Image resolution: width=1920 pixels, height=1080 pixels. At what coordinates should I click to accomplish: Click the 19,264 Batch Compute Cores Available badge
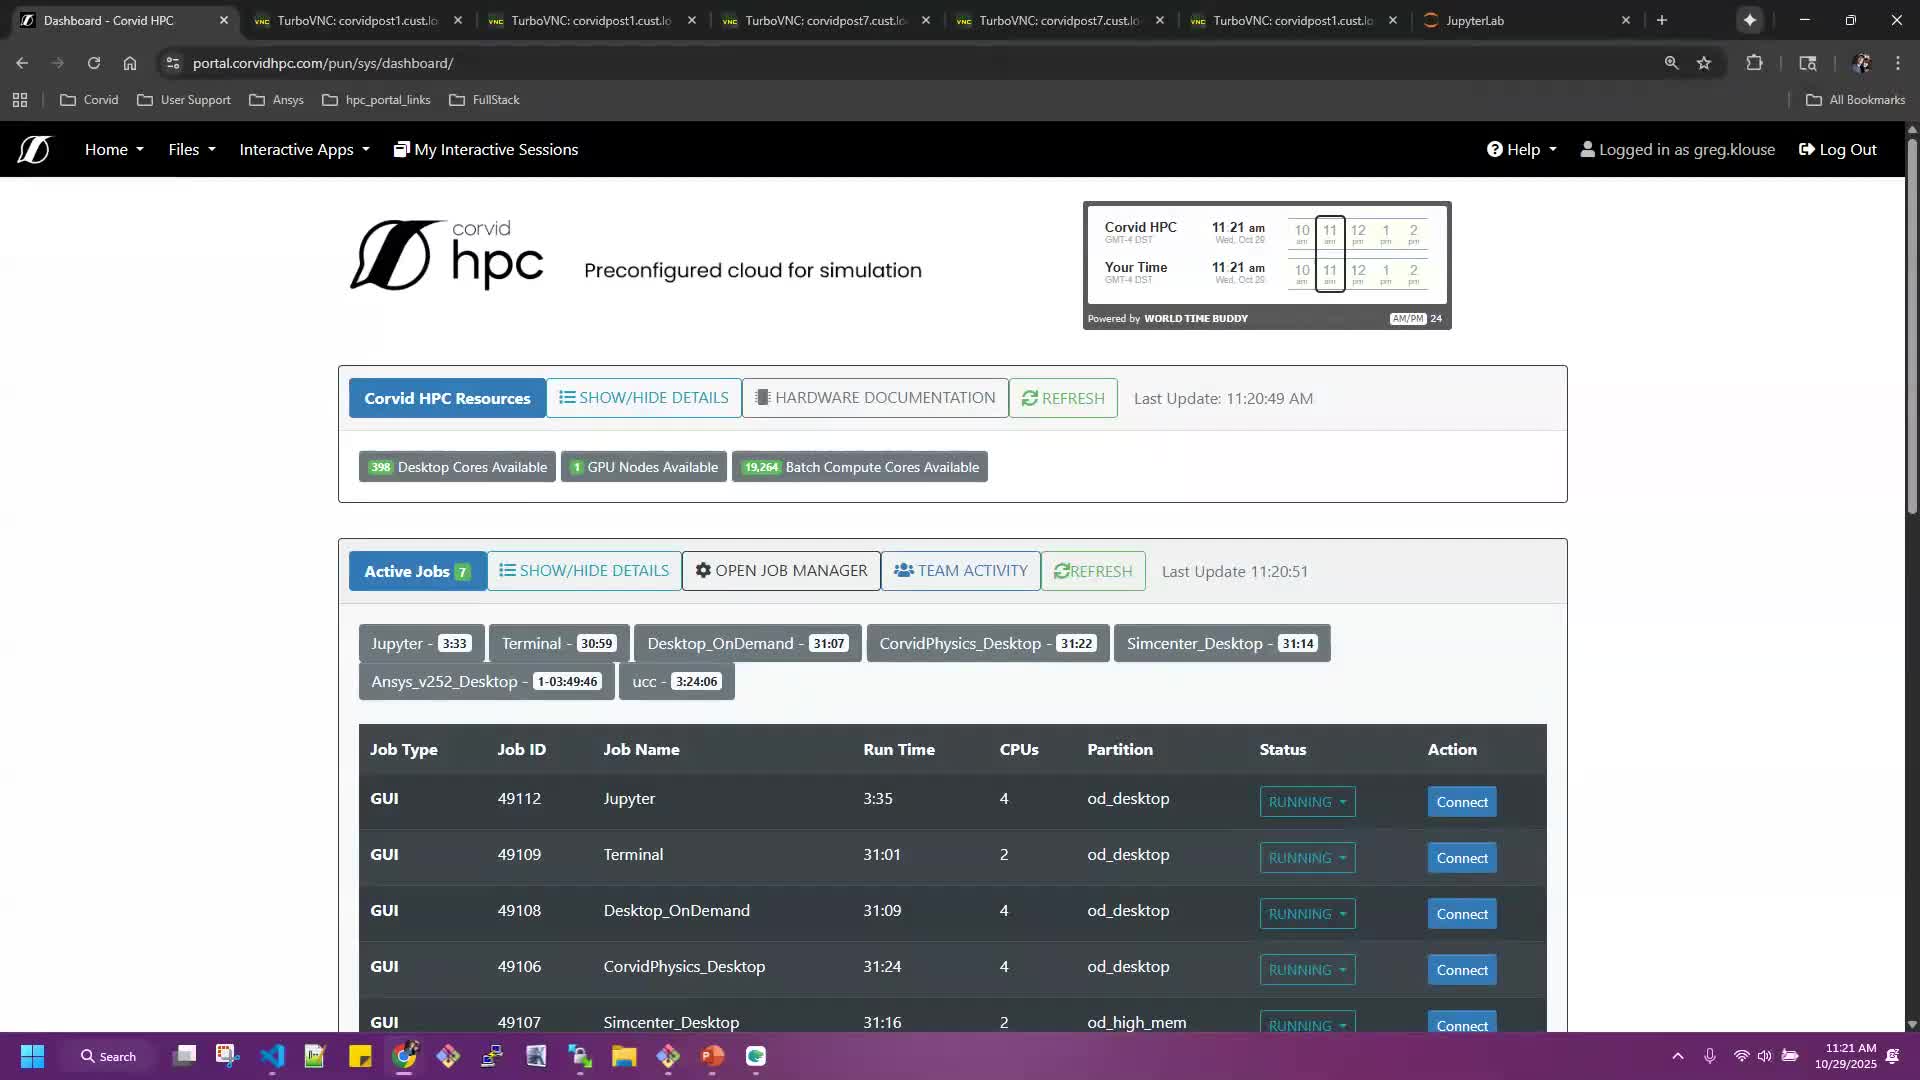point(860,467)
